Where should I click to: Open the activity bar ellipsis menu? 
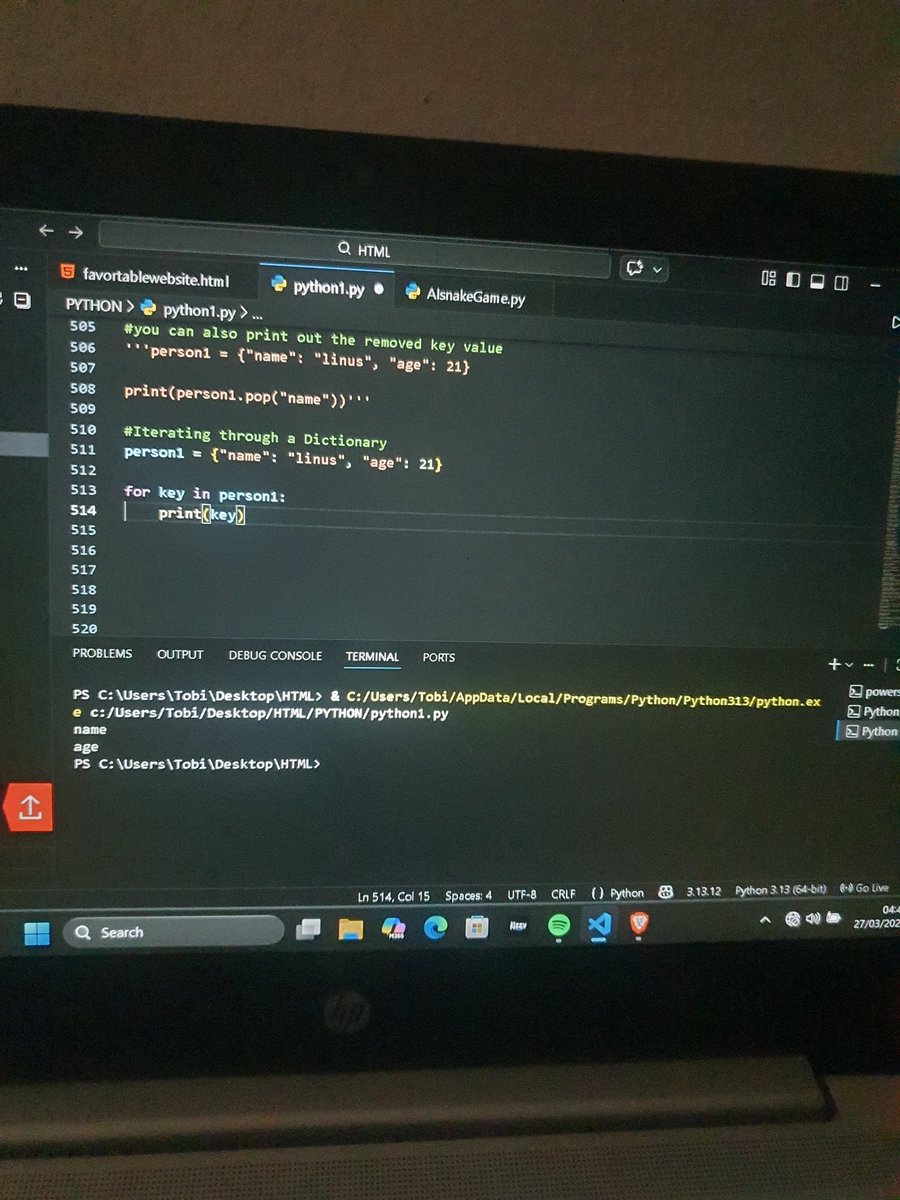coord(21,270)
